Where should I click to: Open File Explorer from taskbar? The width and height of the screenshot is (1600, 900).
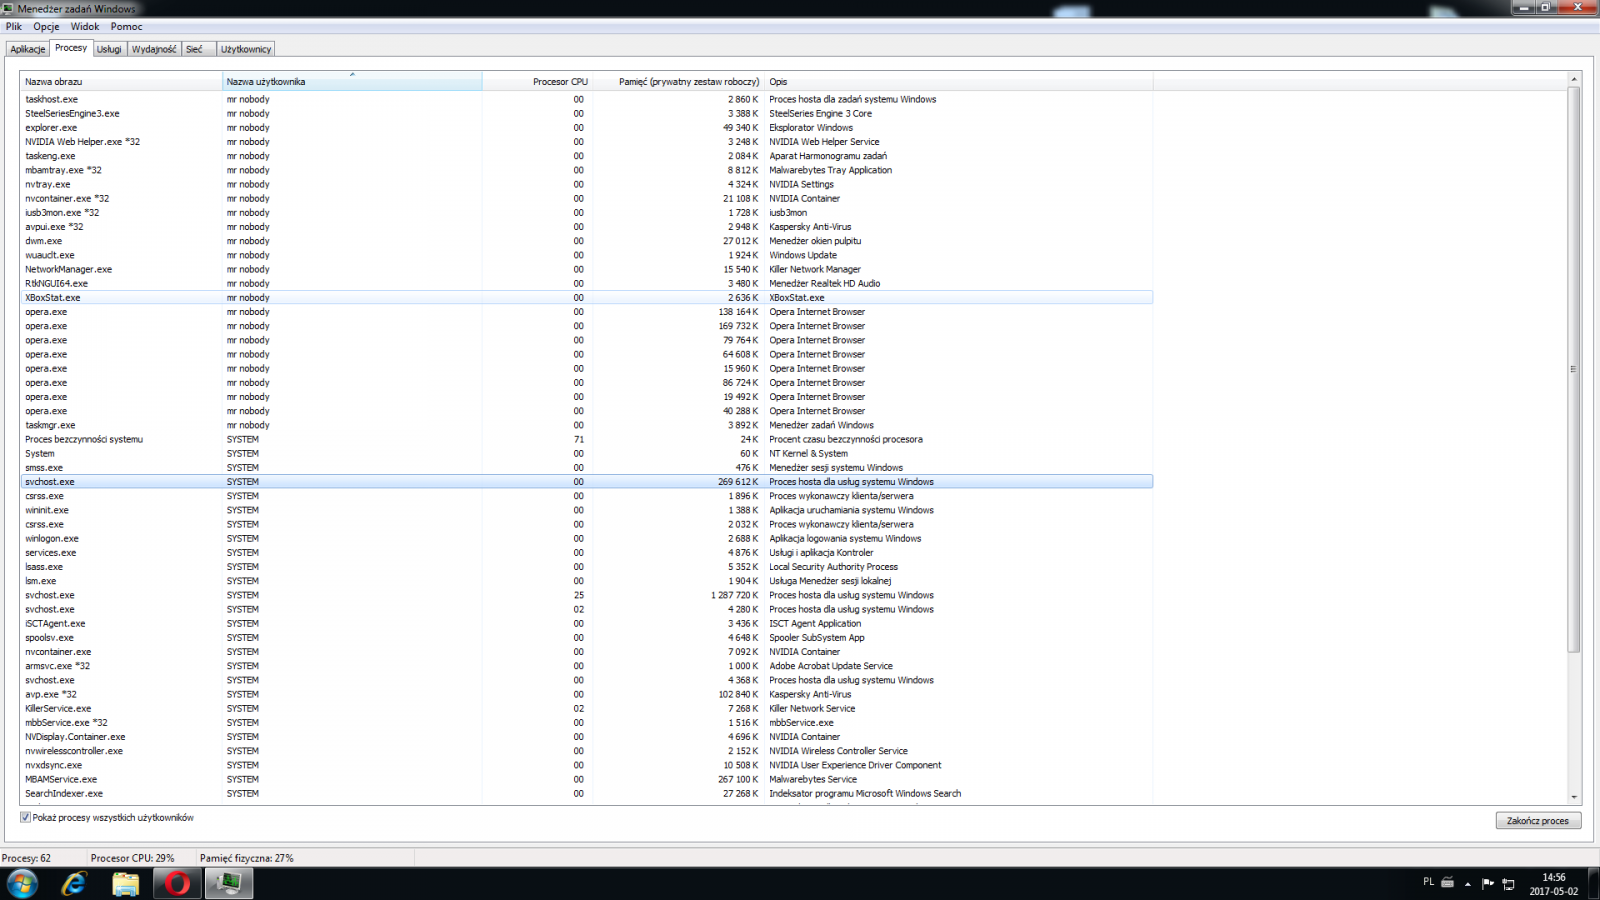[x=126, y=884]
